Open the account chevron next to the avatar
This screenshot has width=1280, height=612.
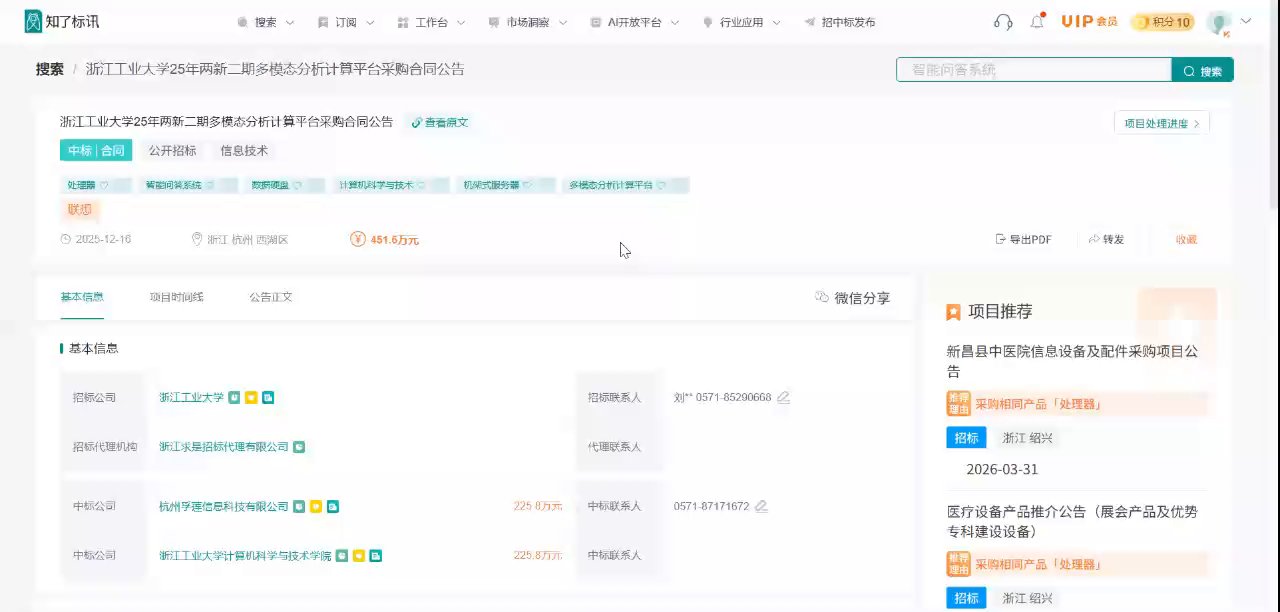(x=1245, y=21)
